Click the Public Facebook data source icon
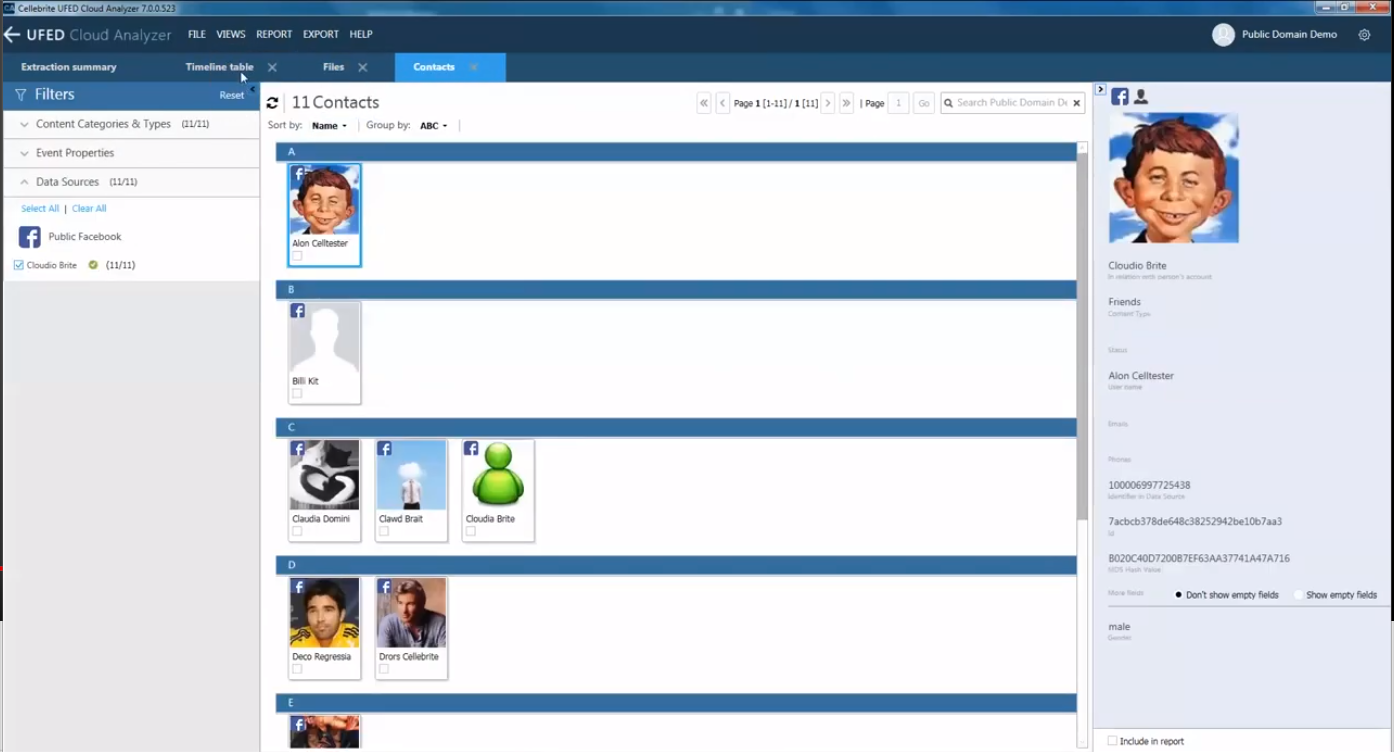The width and height of the screenshot is (1394, 752). (30, 237)
